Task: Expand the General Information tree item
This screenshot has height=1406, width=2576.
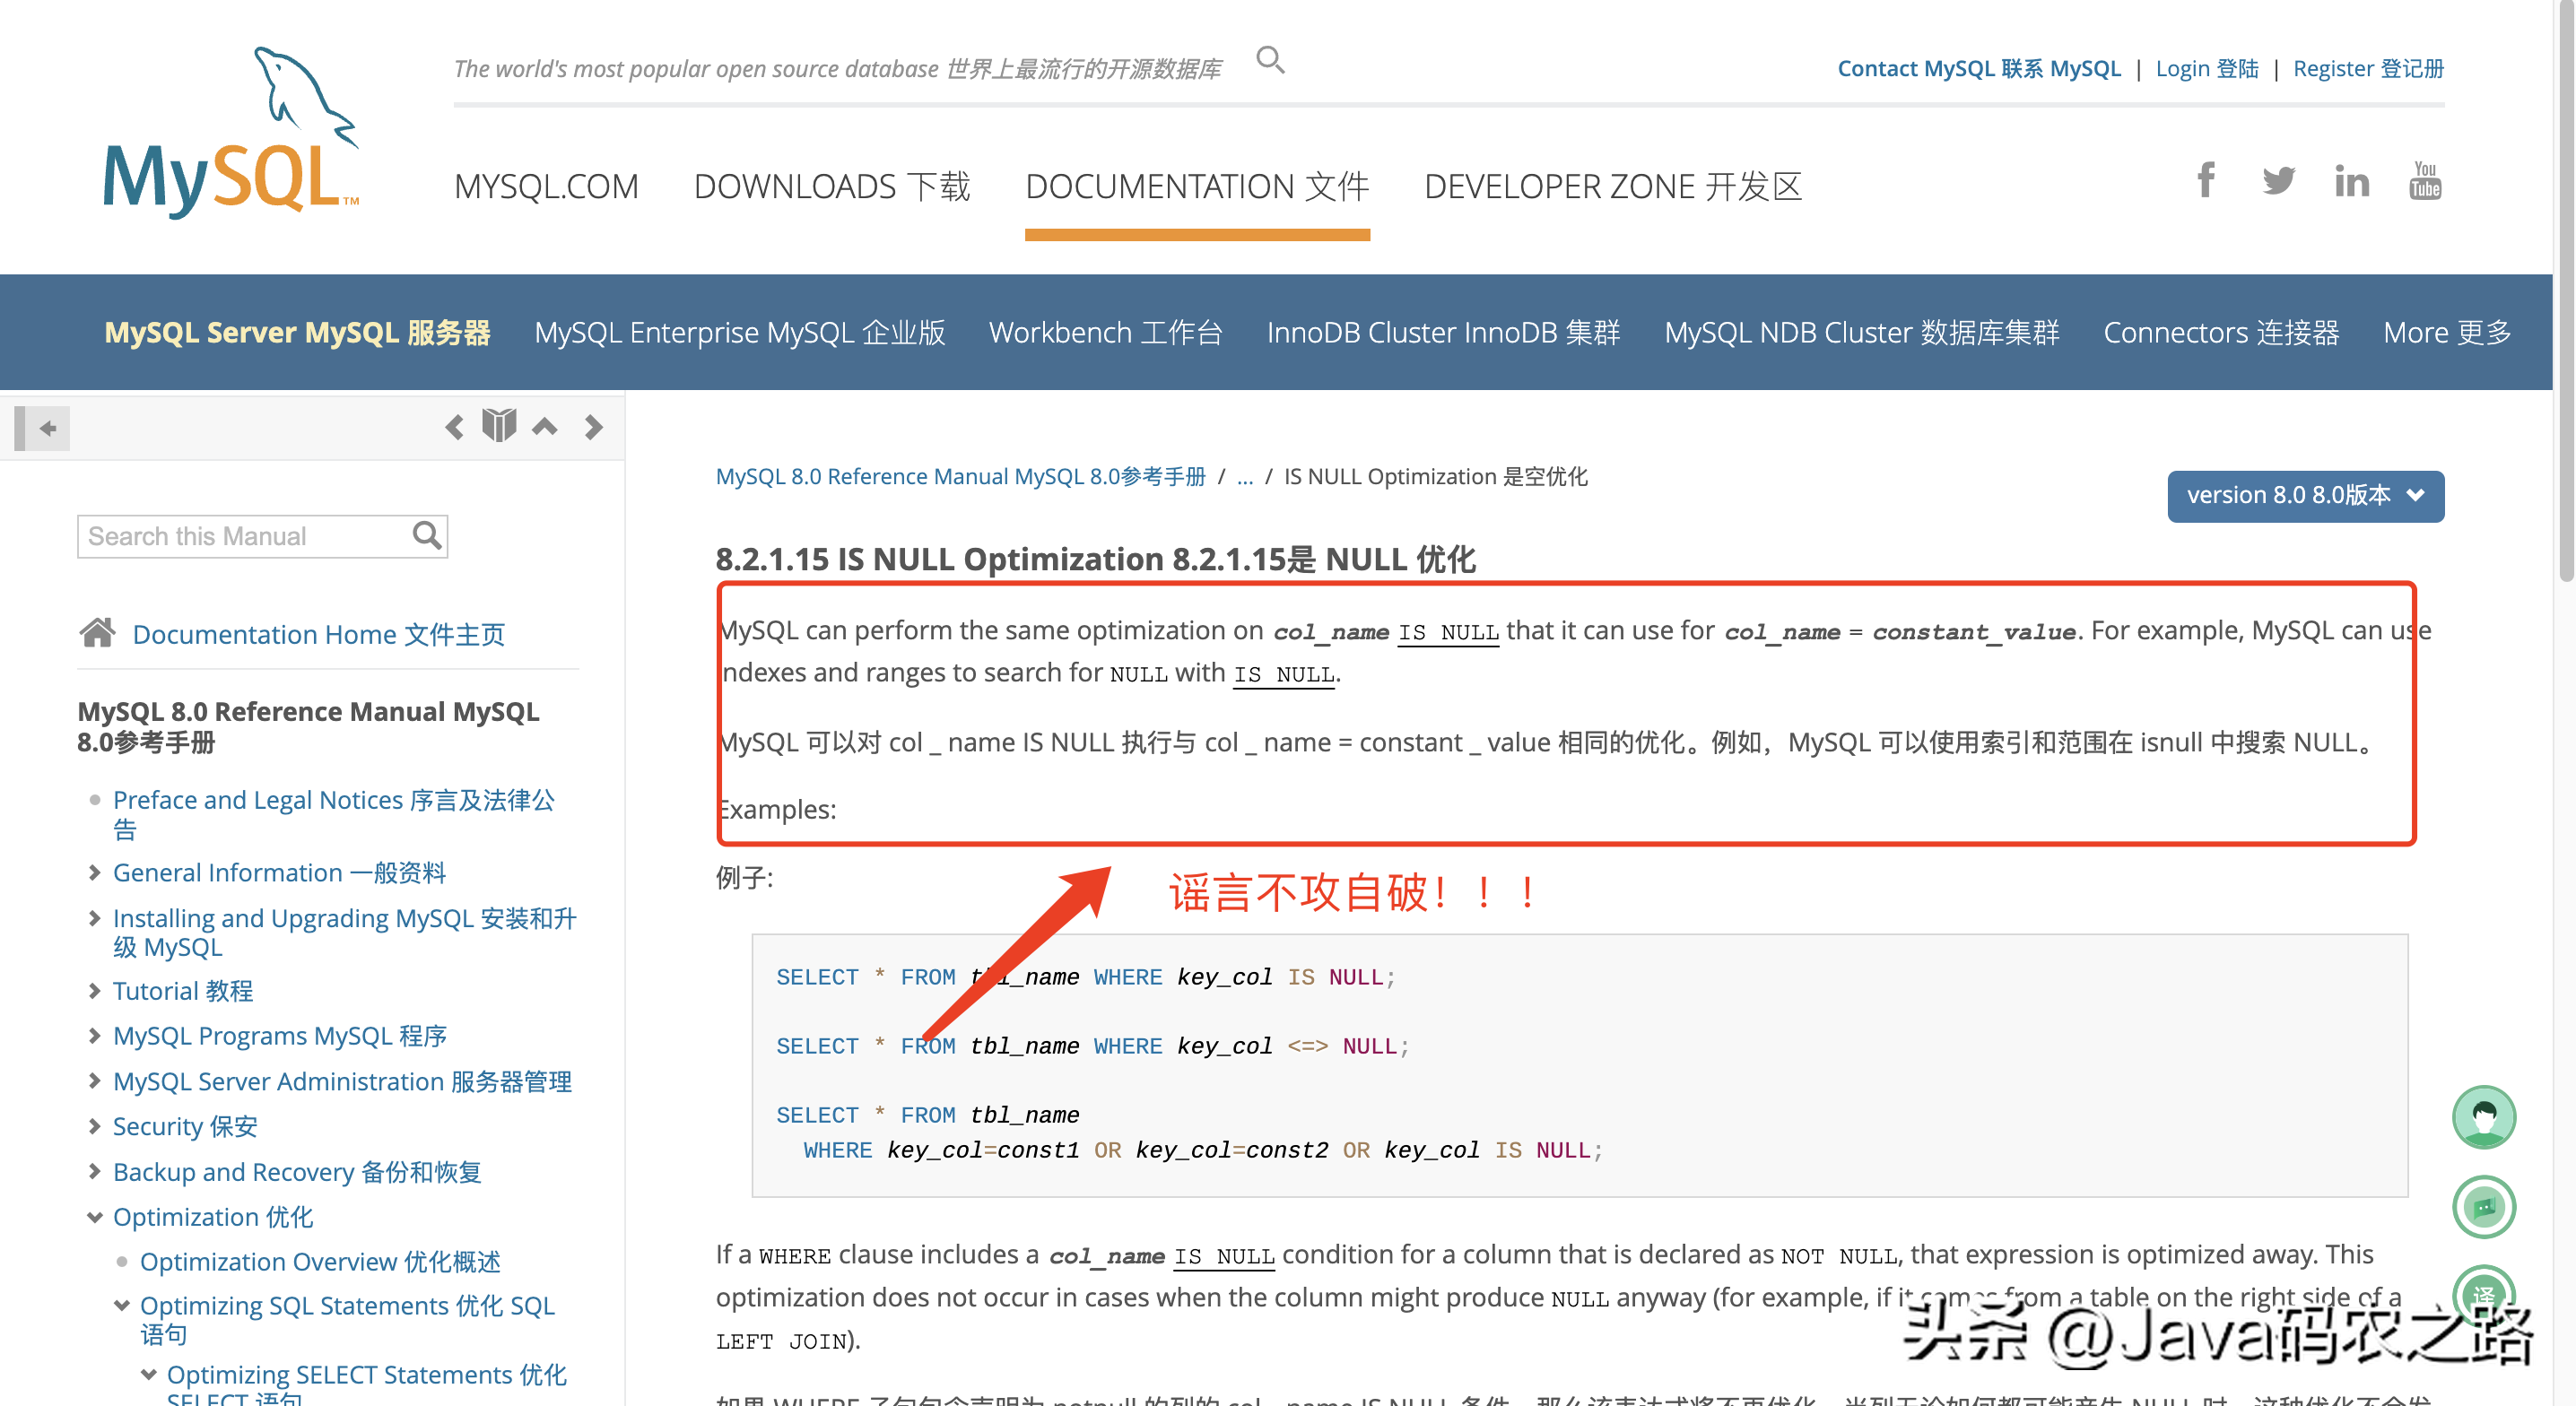Action: [x=94, y=872]
